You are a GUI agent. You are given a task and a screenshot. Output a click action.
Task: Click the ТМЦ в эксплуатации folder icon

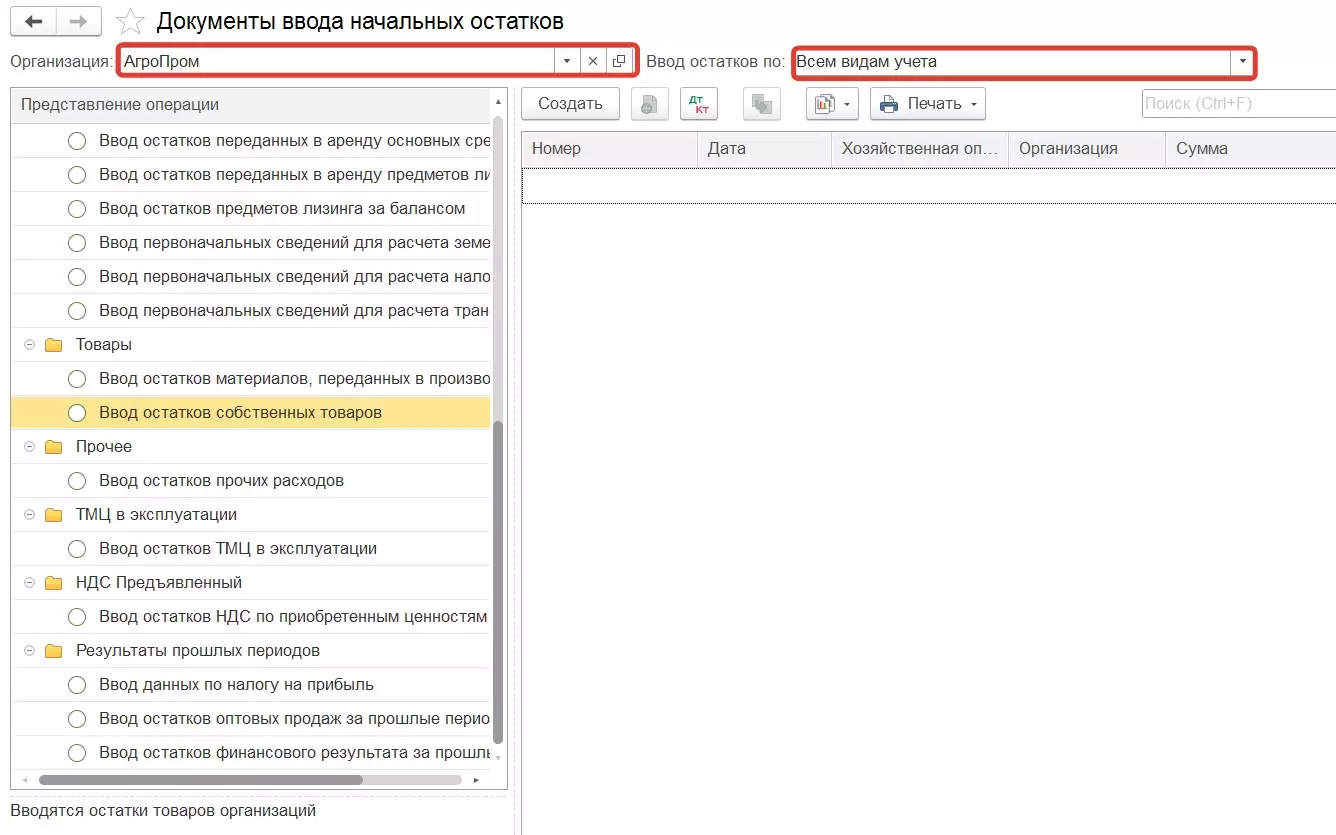(53, 515)
